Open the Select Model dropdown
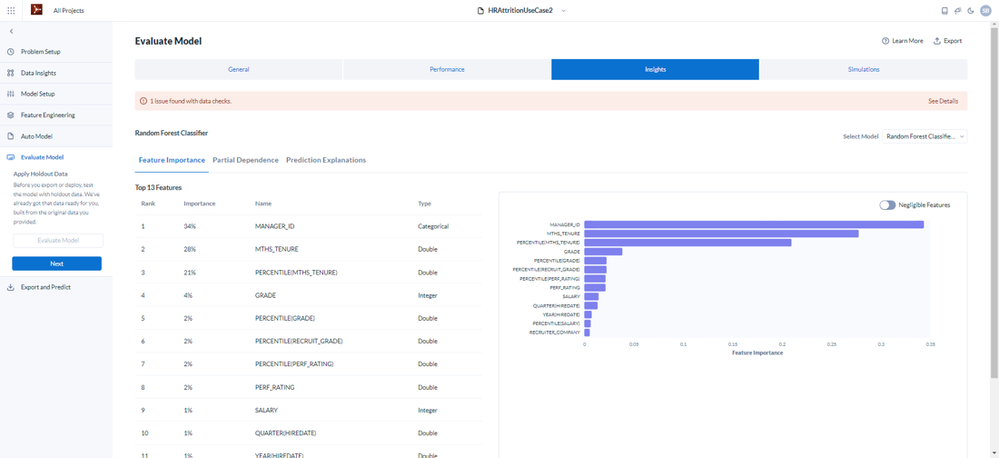This screenshot has width=999, height=458. [924, 136]
